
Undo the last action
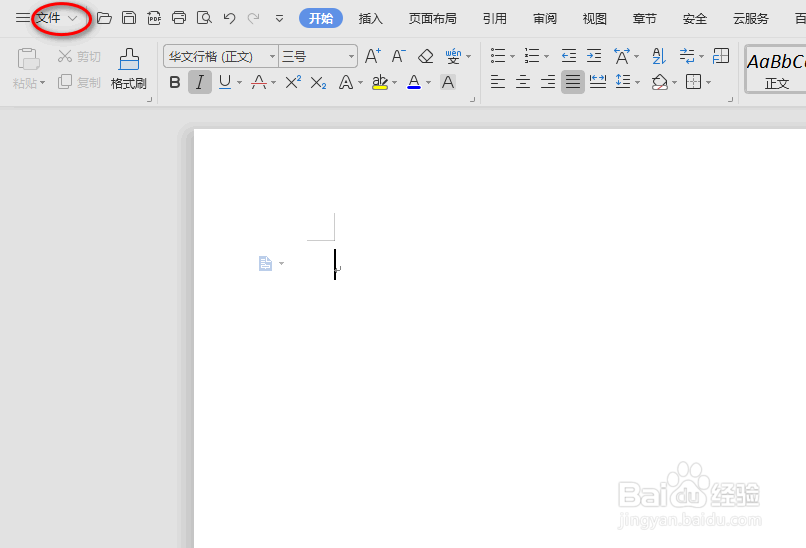pos(229,19)
